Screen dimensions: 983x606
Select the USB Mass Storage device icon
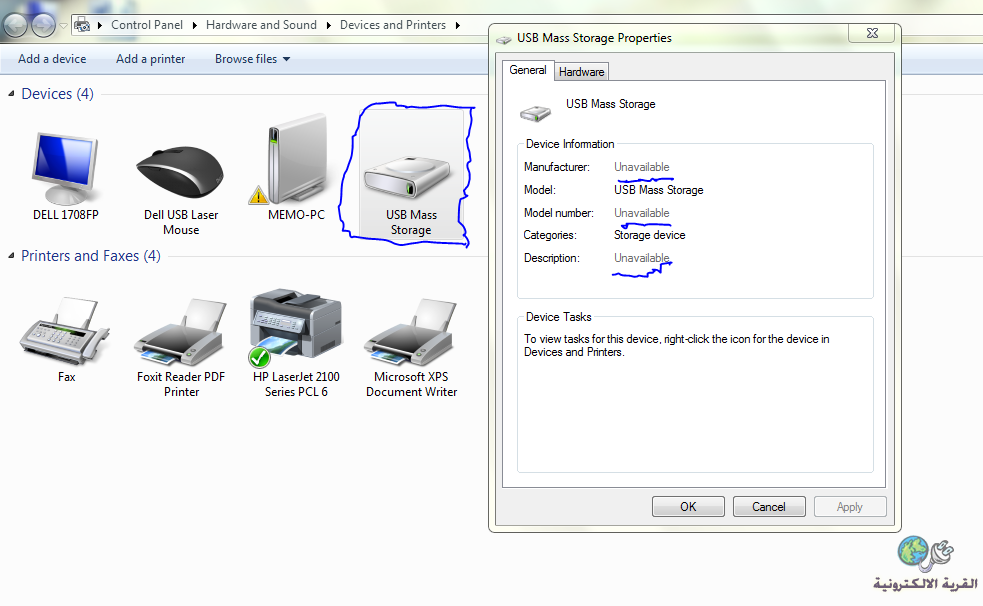[407, 178]
